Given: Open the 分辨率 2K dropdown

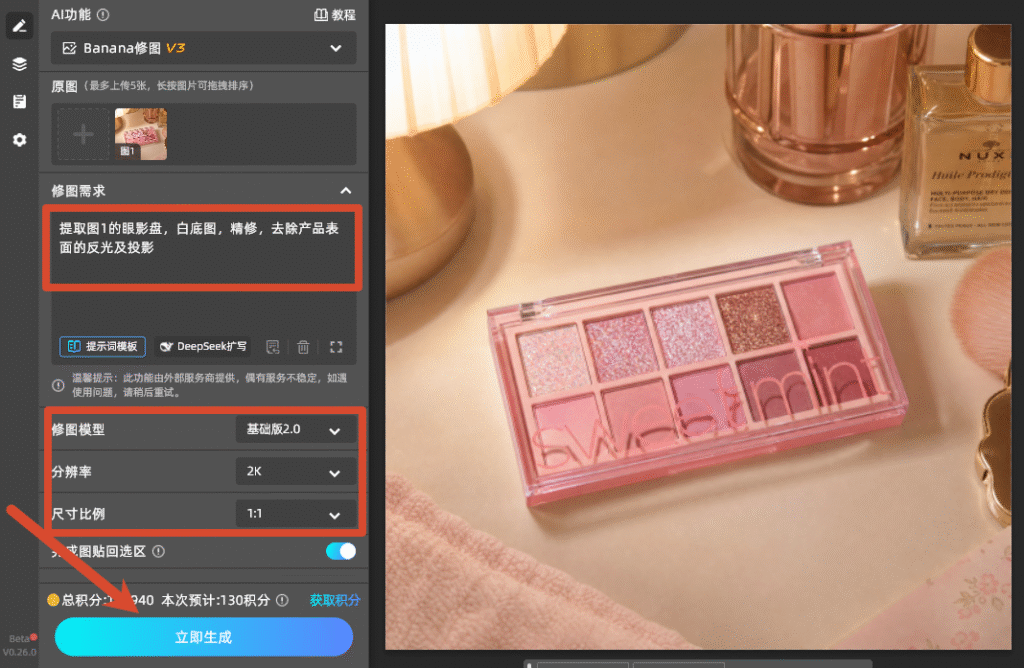Looking at the screenshot, I should click(x=295, y=471).
